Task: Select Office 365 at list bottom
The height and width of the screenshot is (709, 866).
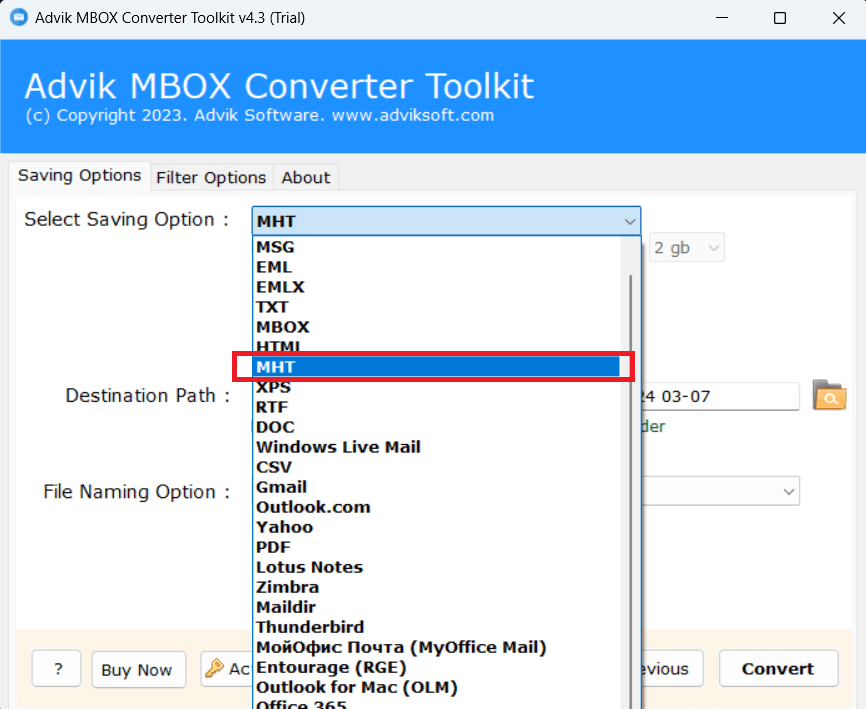Action: pyautogui.click(x=436, y=703)
